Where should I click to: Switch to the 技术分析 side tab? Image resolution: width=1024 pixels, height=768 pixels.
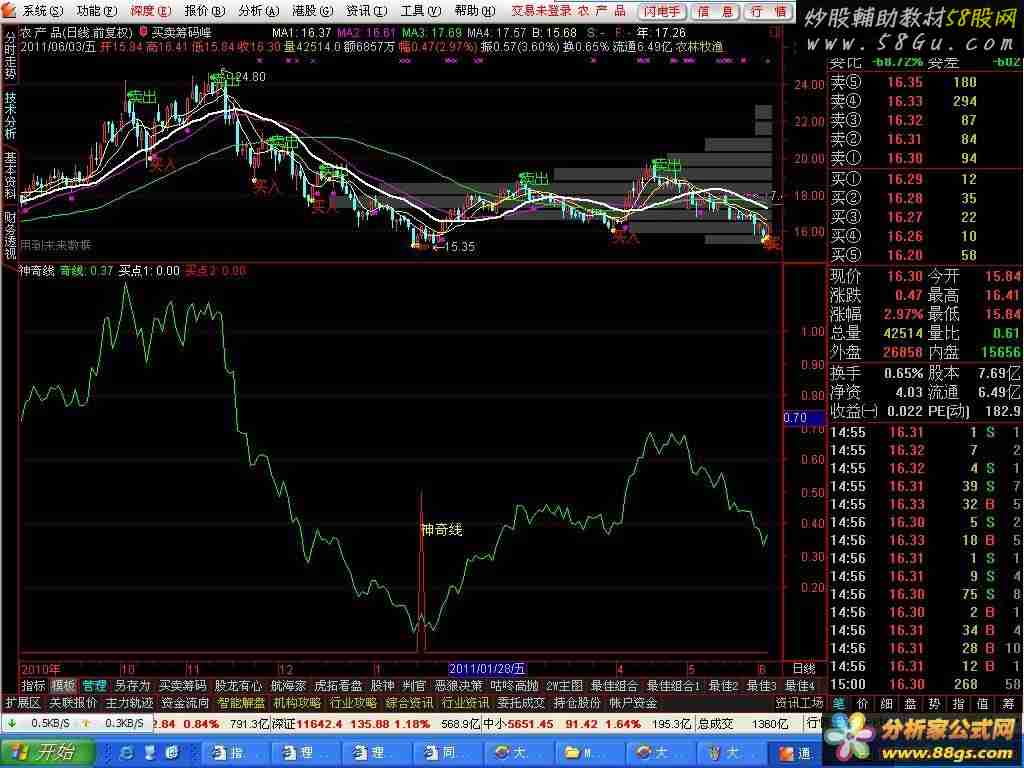coord(10,117)
